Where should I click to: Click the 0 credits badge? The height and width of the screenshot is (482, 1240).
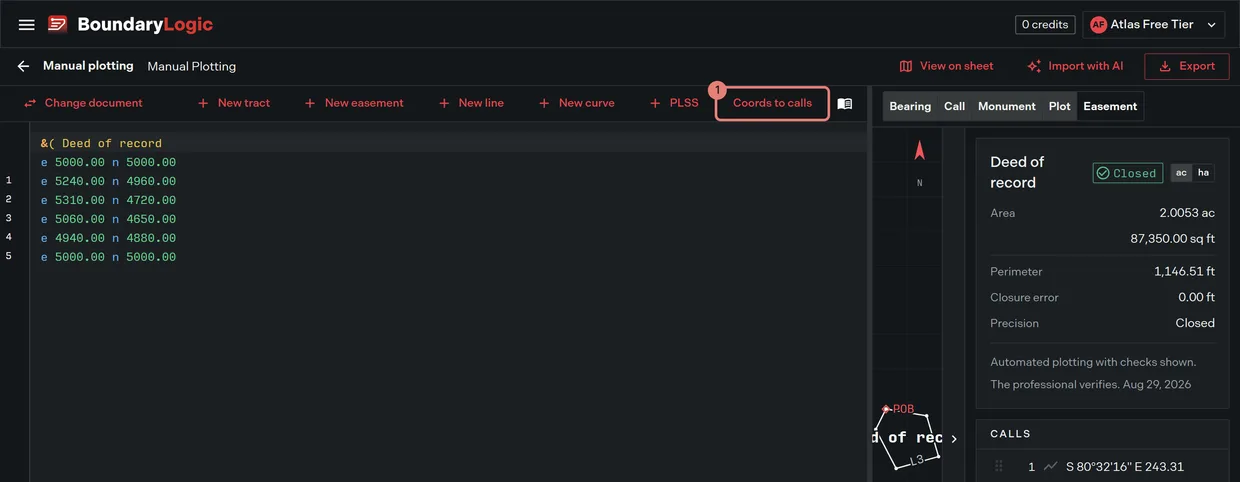point(1044,24)
